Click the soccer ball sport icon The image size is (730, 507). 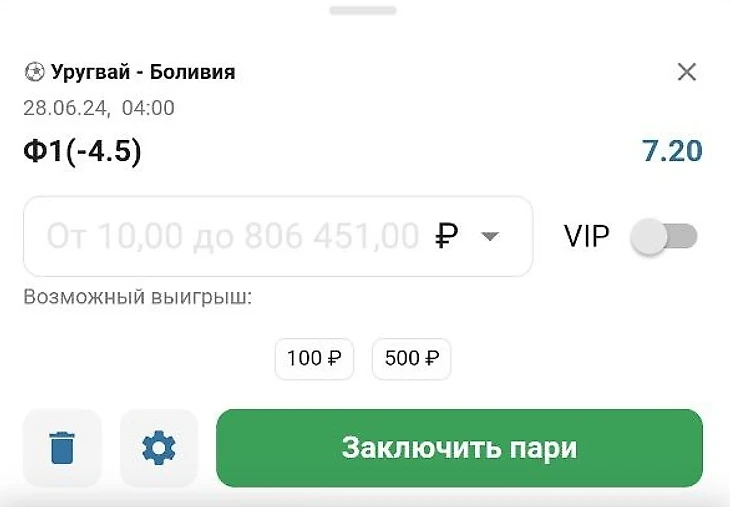(34, 72)
